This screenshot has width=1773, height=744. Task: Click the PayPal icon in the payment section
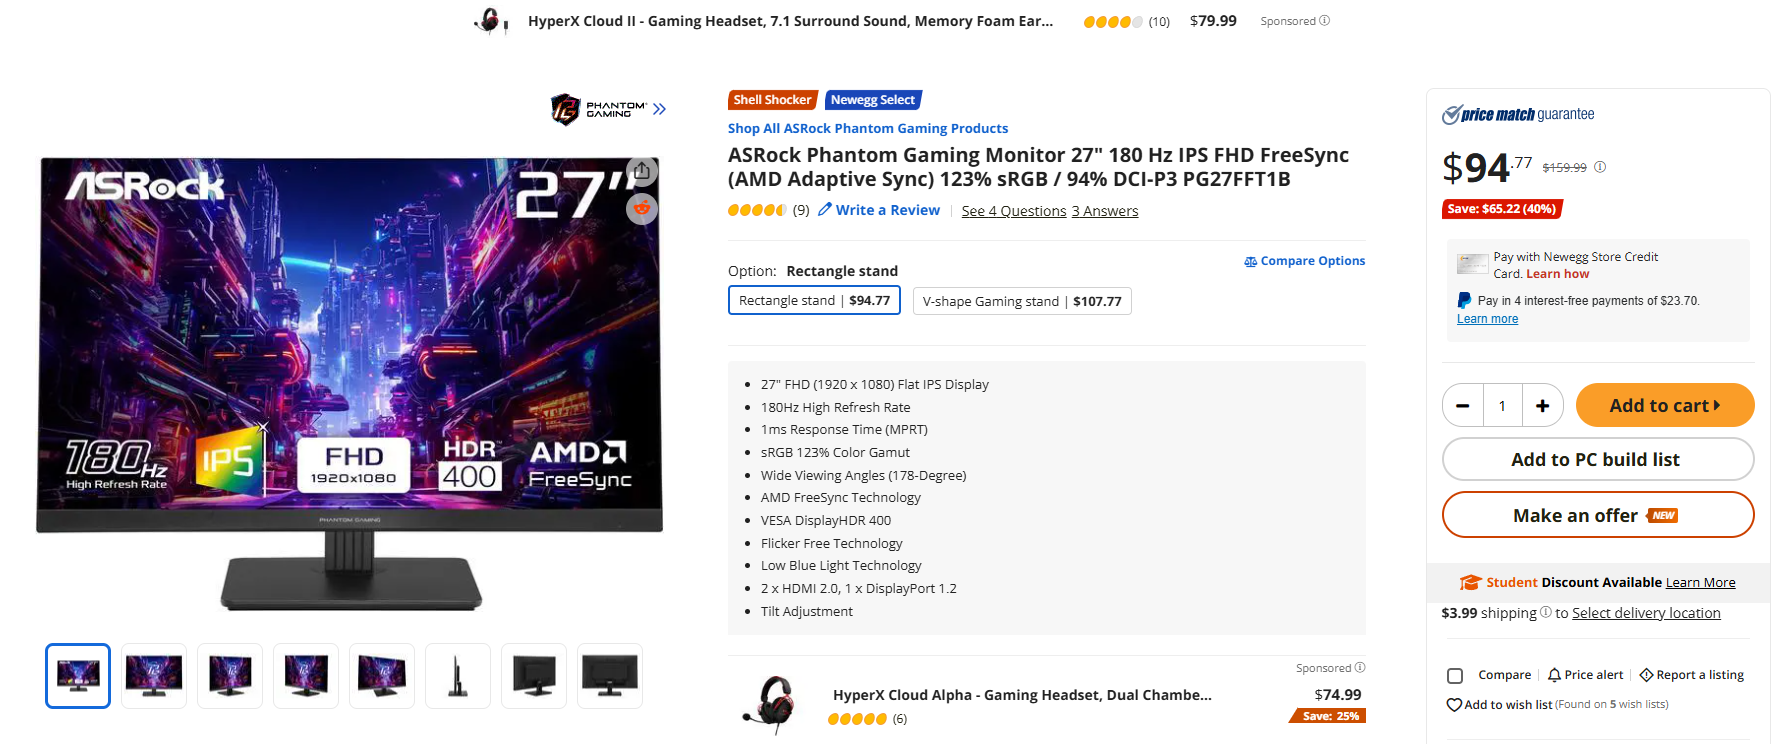point(1464,300)
